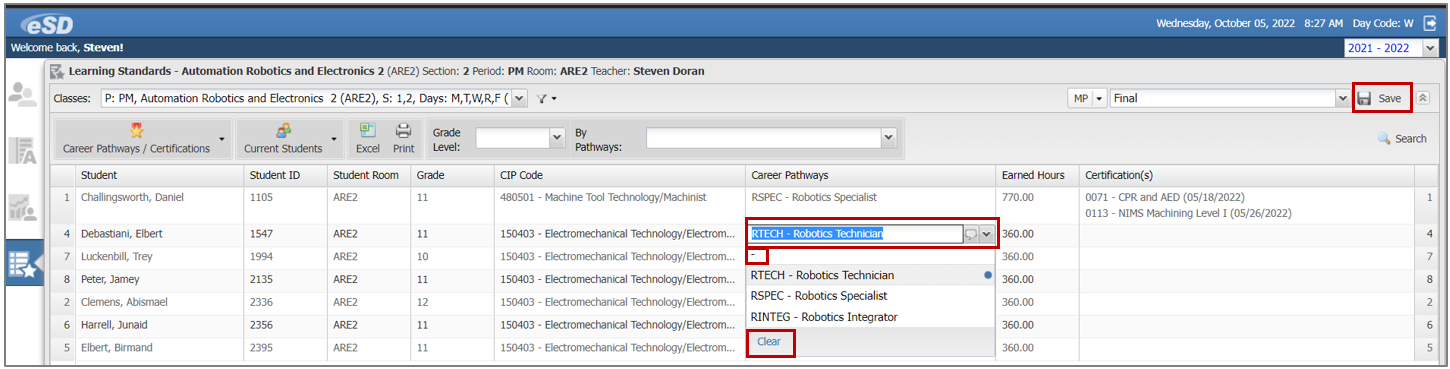1450x369 pixels.
Task: Open the Career Pathways / Certifications menu
Action: (143, 138)
